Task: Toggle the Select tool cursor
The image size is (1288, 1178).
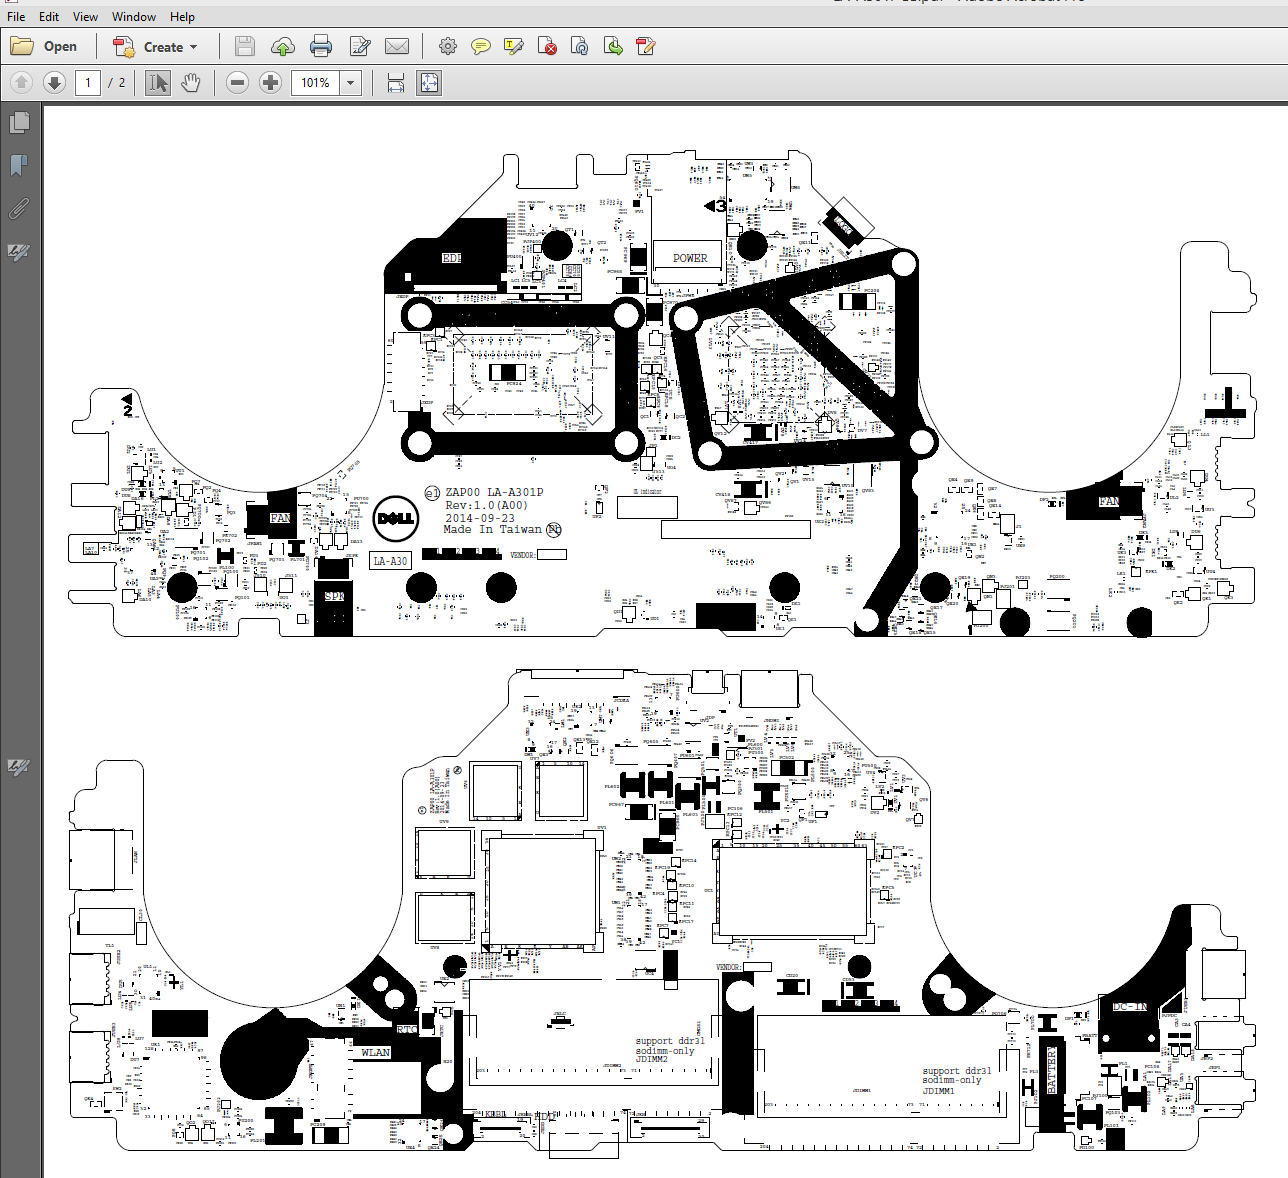Action: (158, 83)
